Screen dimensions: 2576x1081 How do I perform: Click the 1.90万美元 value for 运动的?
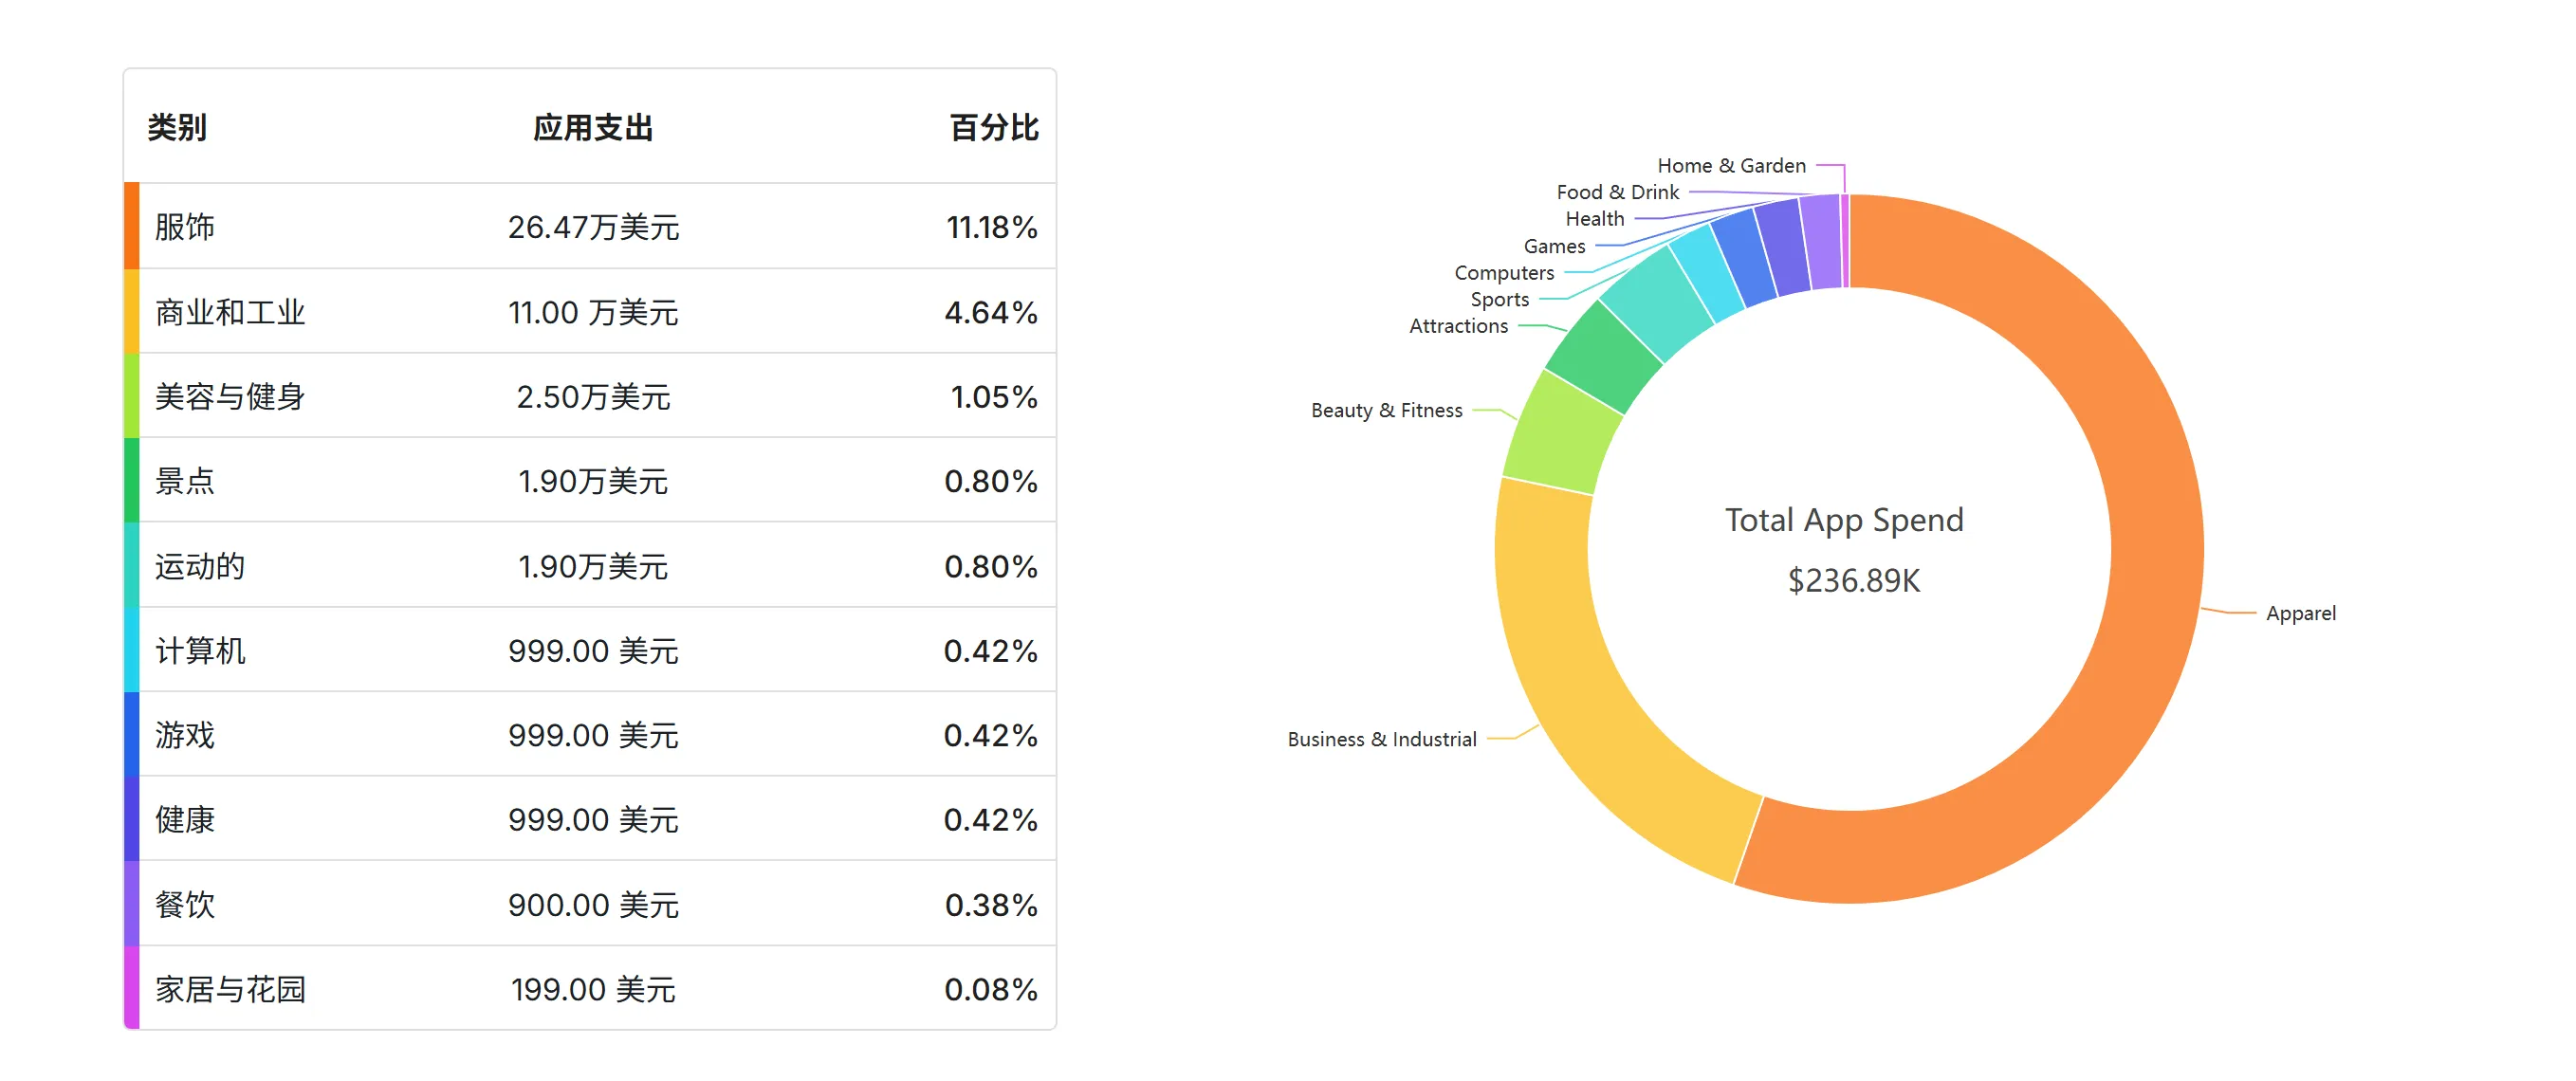[592, 566]
